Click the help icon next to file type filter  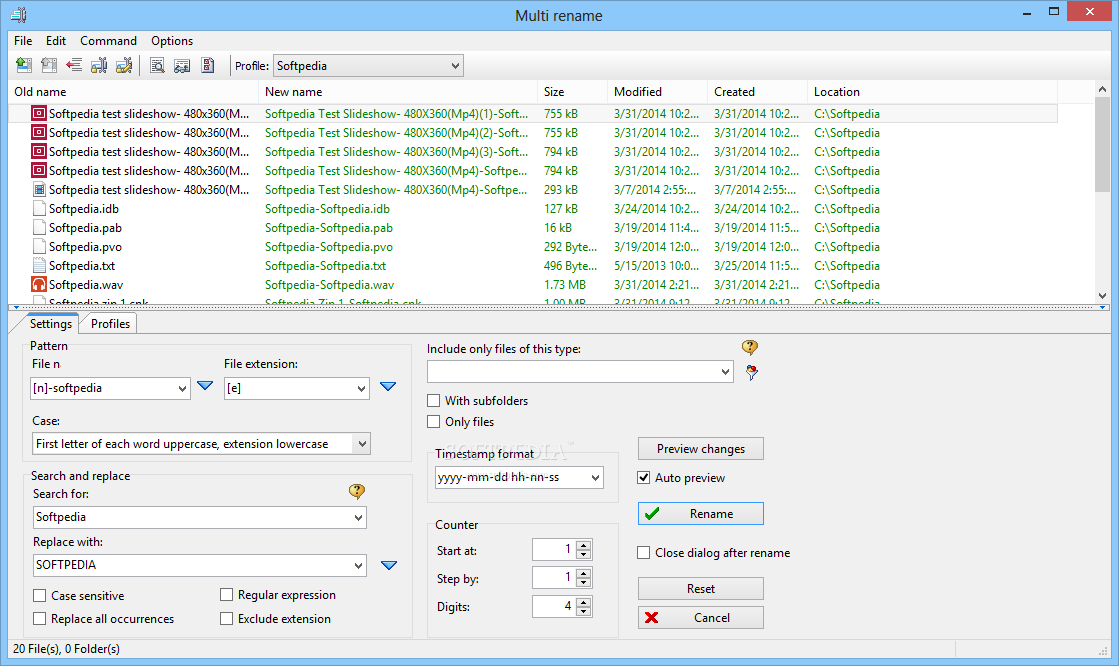[749, 348]
